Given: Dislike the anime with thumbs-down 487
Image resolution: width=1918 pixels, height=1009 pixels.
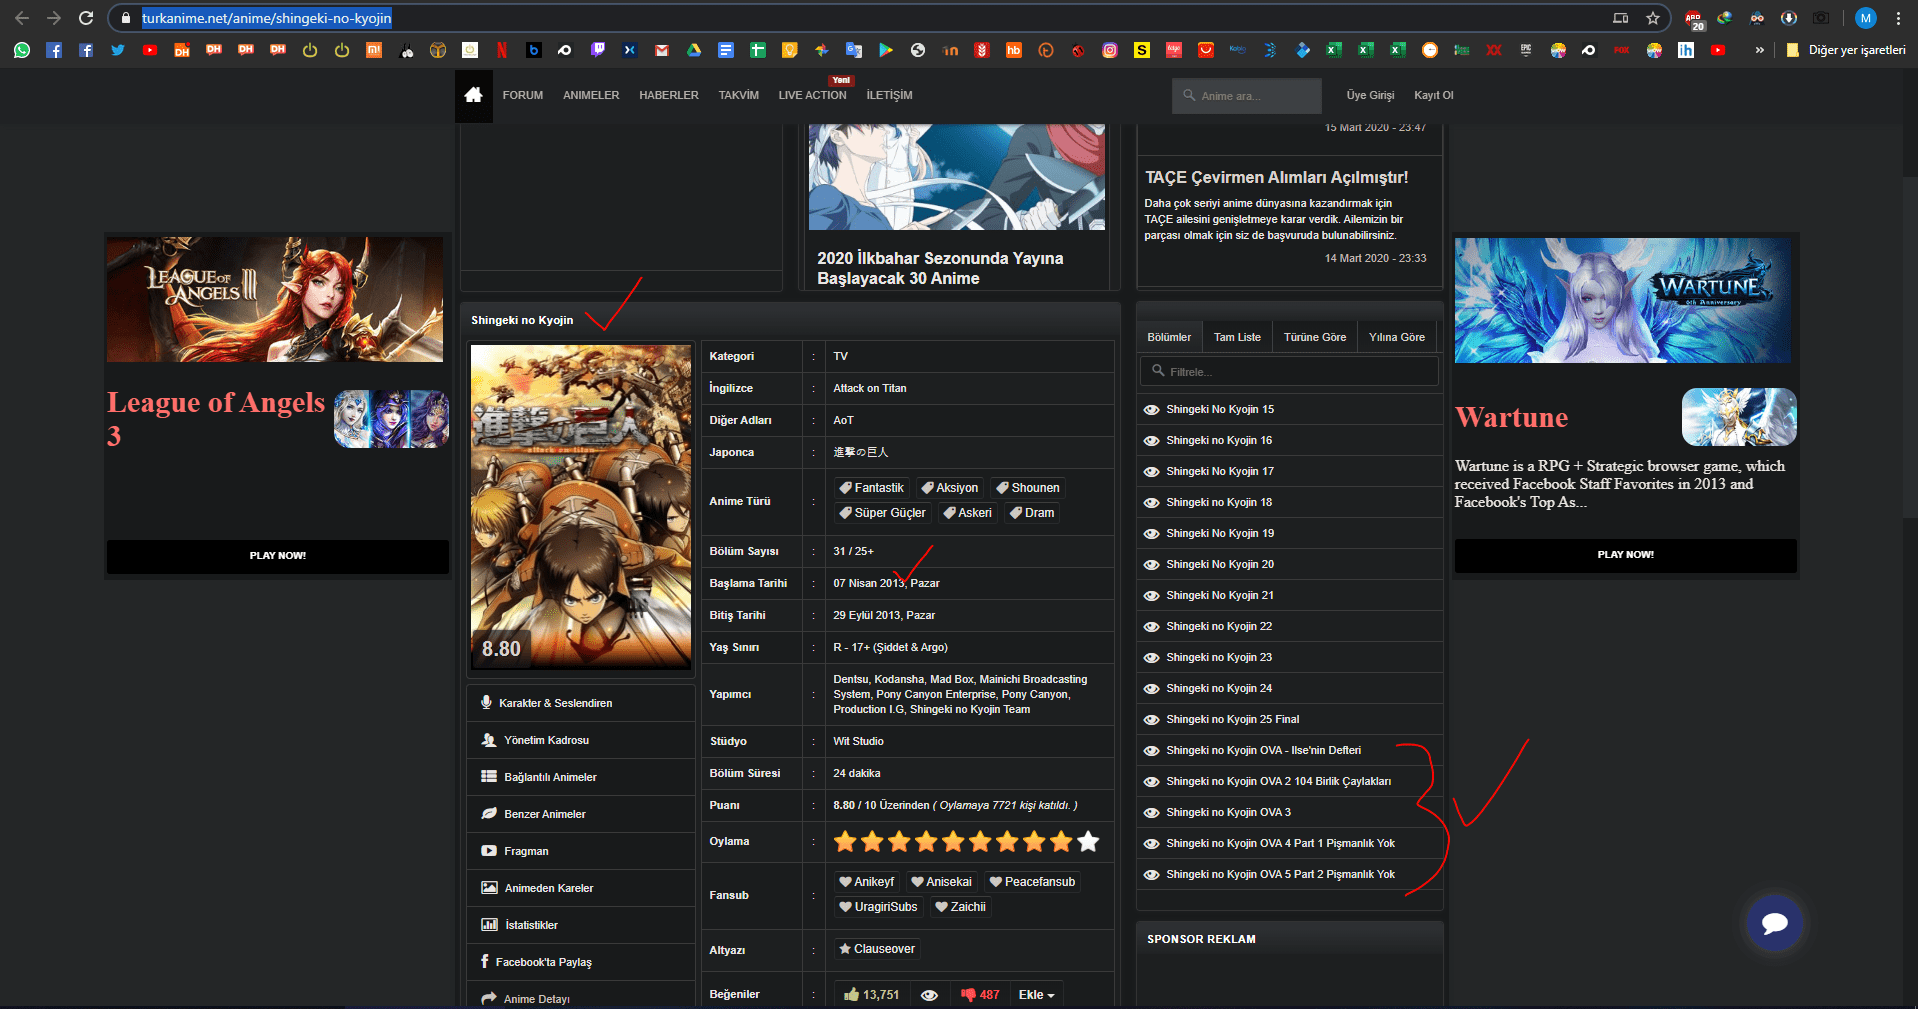Looking at the screenshot, I should click(980, 995).
